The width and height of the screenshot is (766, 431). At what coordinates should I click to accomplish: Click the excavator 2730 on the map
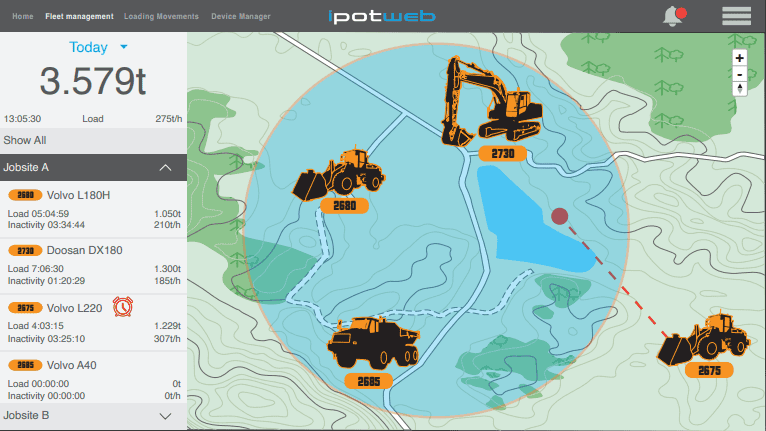490,100
